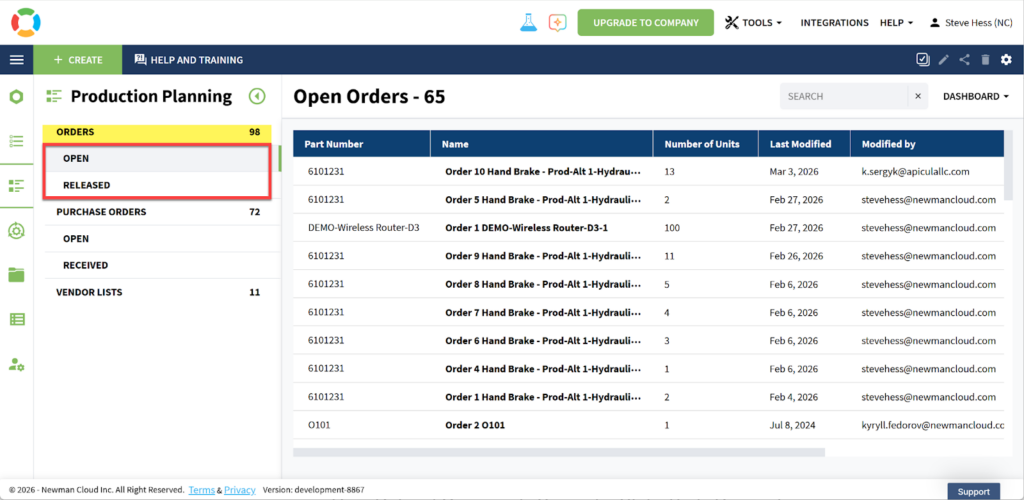Click into the Search input field
1024x500 pixels.
click(843, 97)
